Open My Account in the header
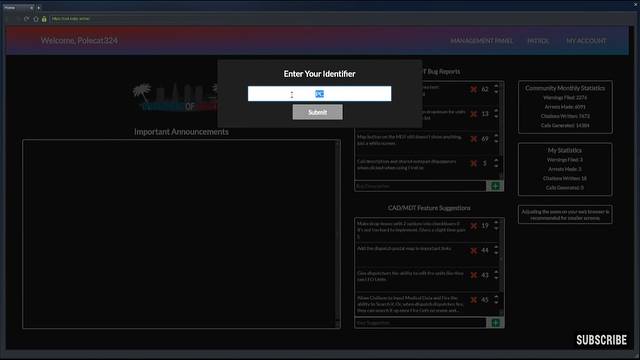Image resolution: width=640 pixels, height=360 pixels. [586, 41]
